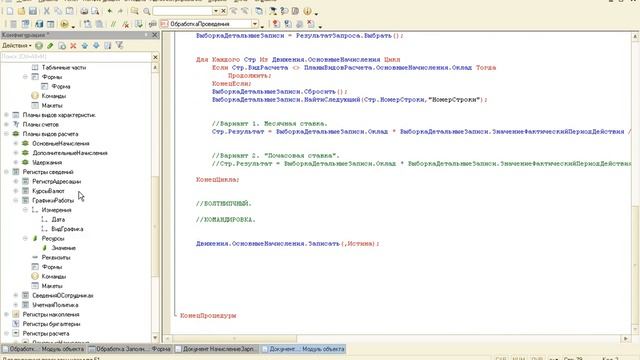
Task: Click the red X delete icon in Configuration panel
Action: (x=73, y=46)
